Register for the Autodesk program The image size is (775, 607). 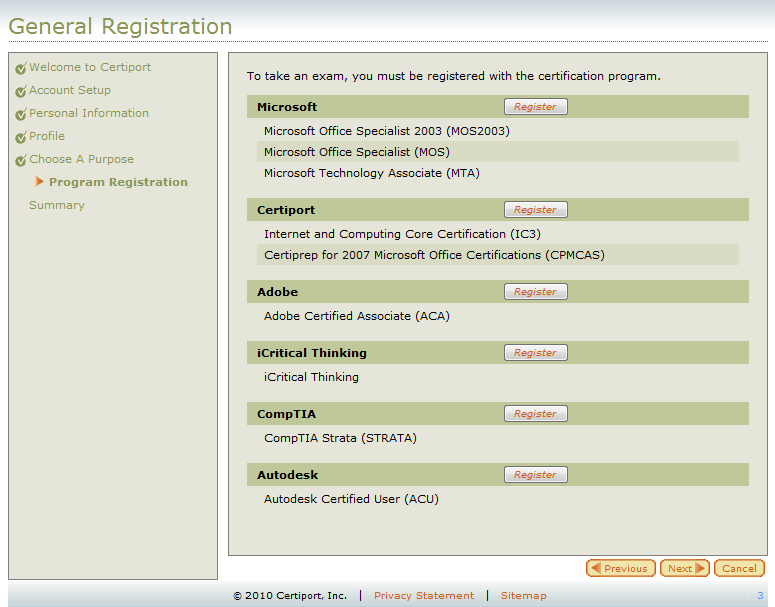click(536, 475)
